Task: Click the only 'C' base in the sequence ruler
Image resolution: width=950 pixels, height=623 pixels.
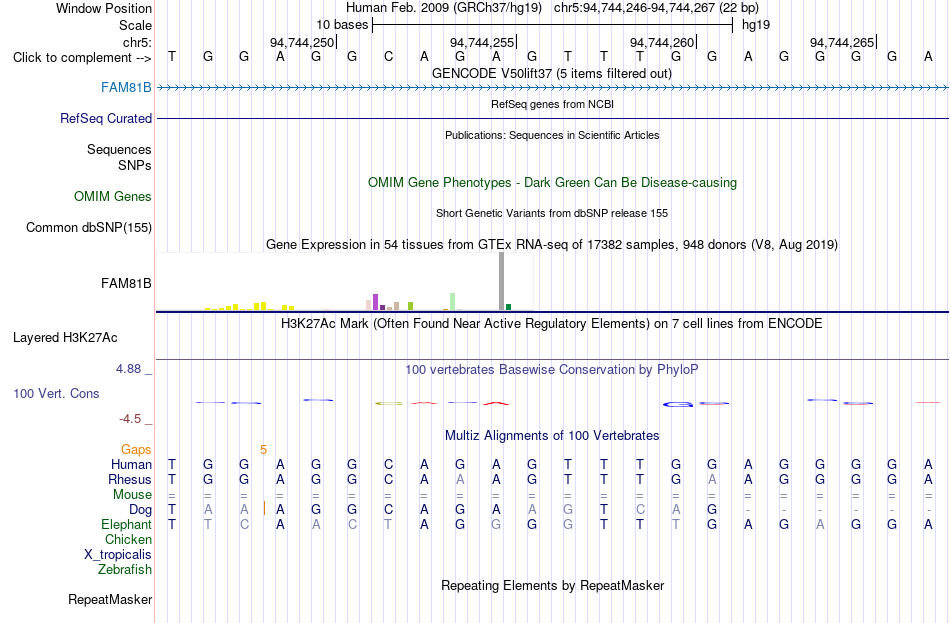Action: [388, 57]
